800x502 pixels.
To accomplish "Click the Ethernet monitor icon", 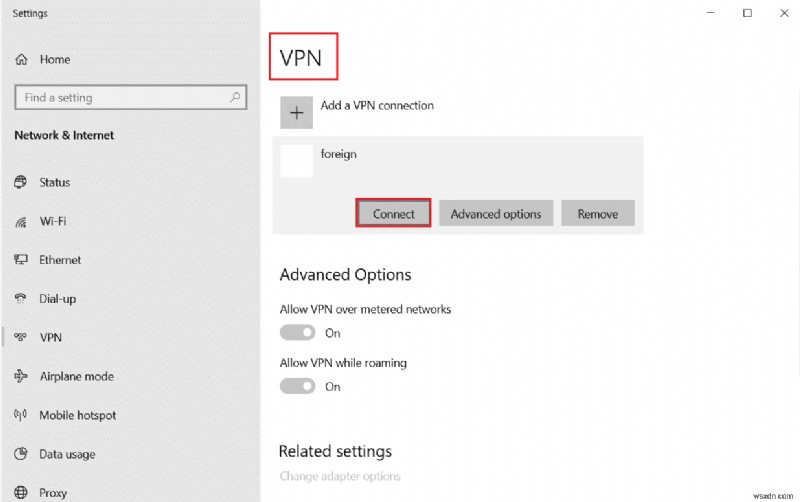I will (21, 260).
